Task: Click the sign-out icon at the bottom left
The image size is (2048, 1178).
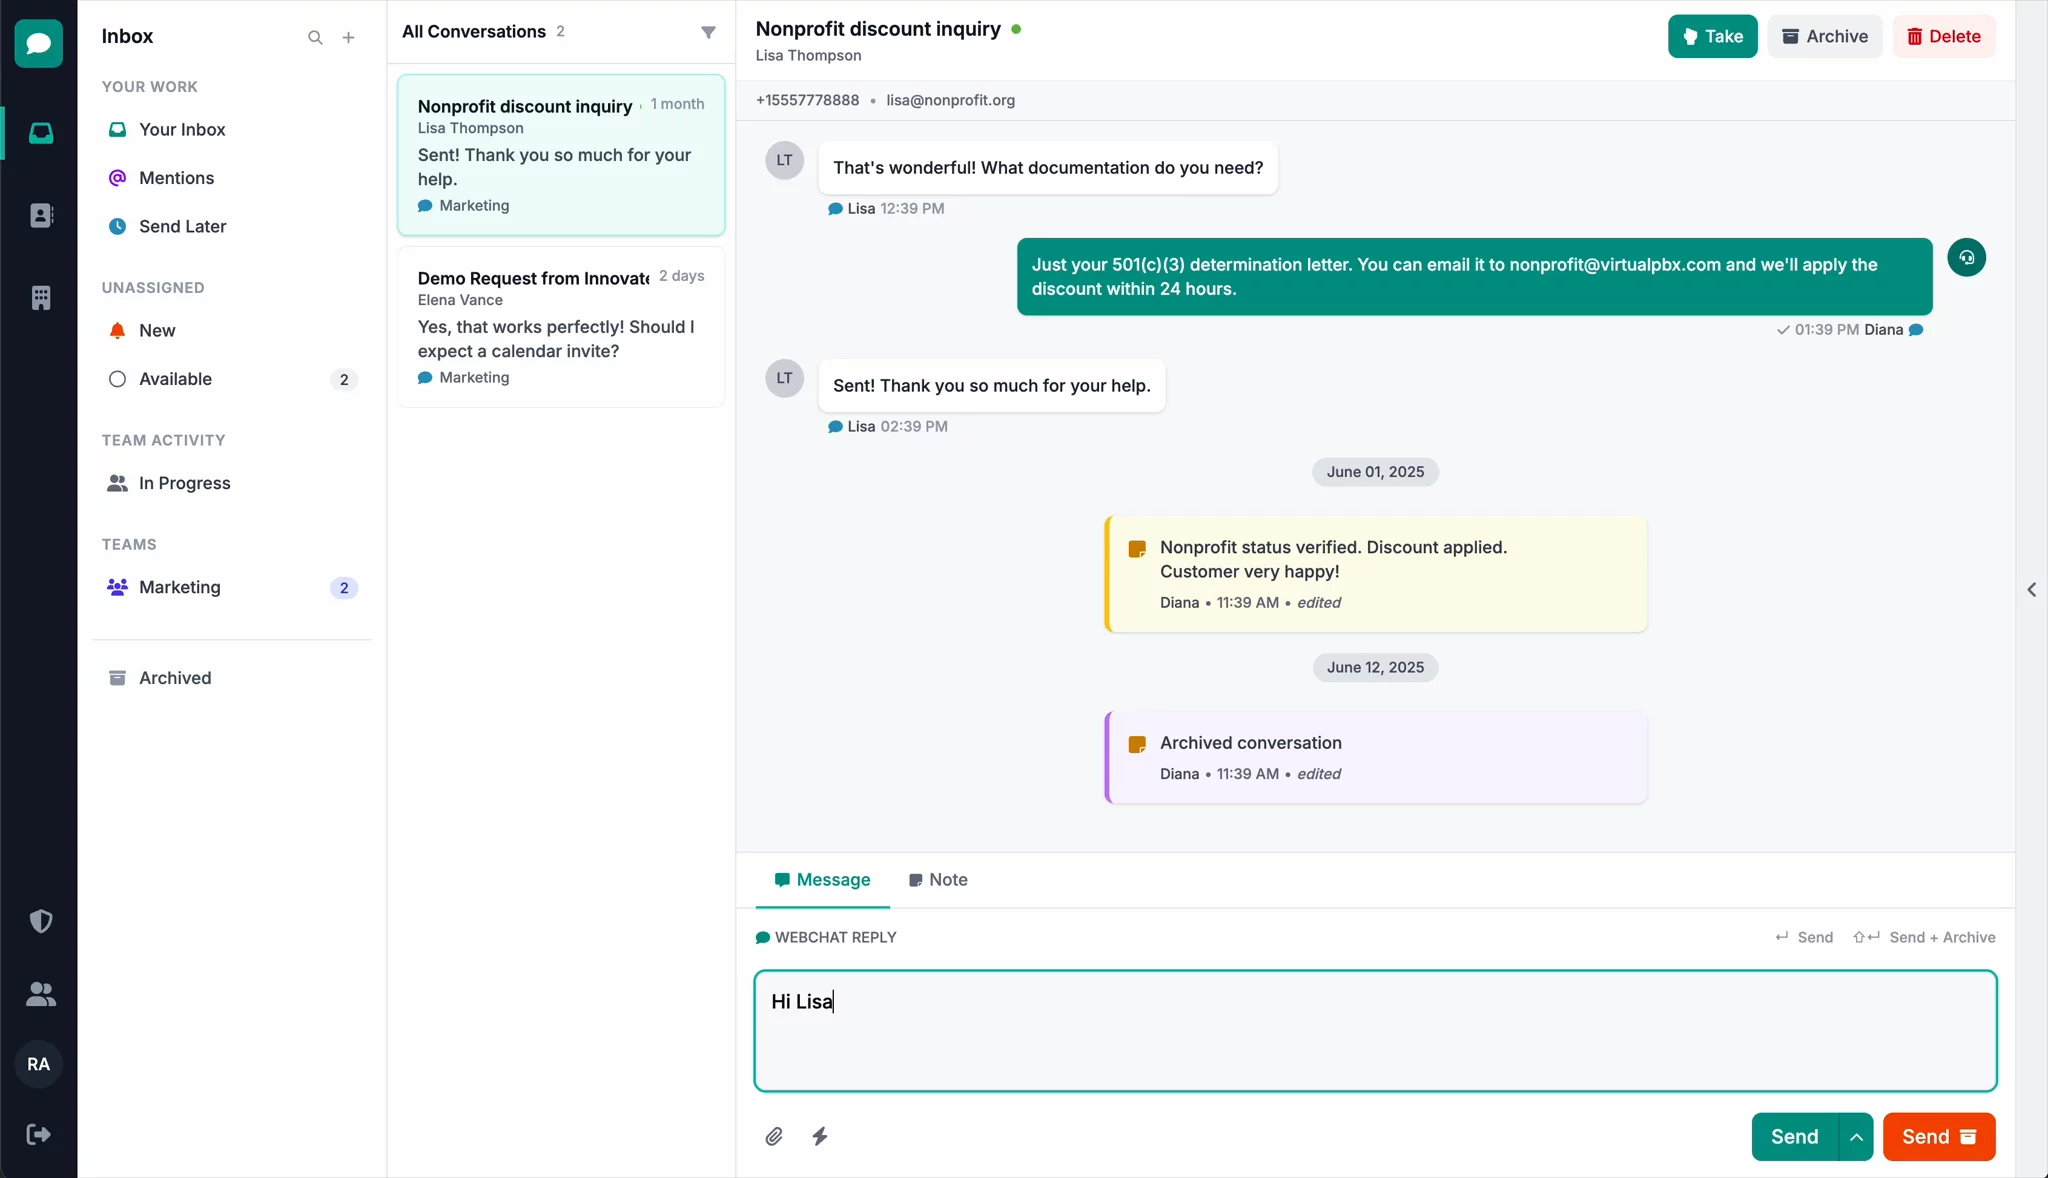Action: pyautogui.click(x=38, y=1135)
